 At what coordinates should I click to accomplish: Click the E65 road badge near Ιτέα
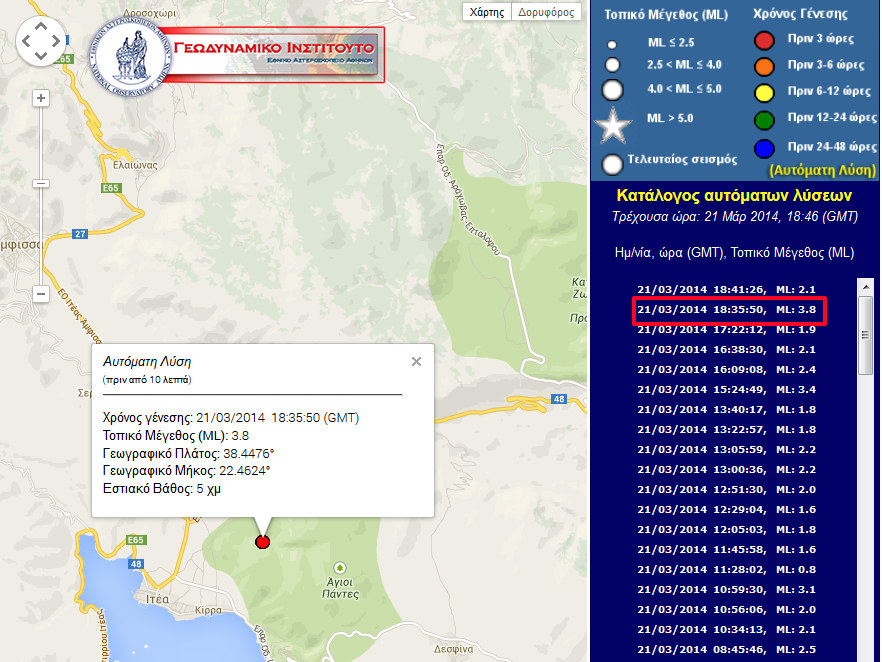(137, 541)
